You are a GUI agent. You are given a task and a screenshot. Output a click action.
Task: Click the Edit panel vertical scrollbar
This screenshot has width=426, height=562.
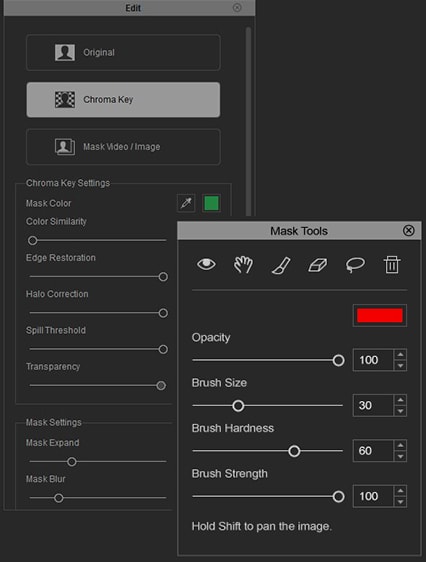pos(248,122)
